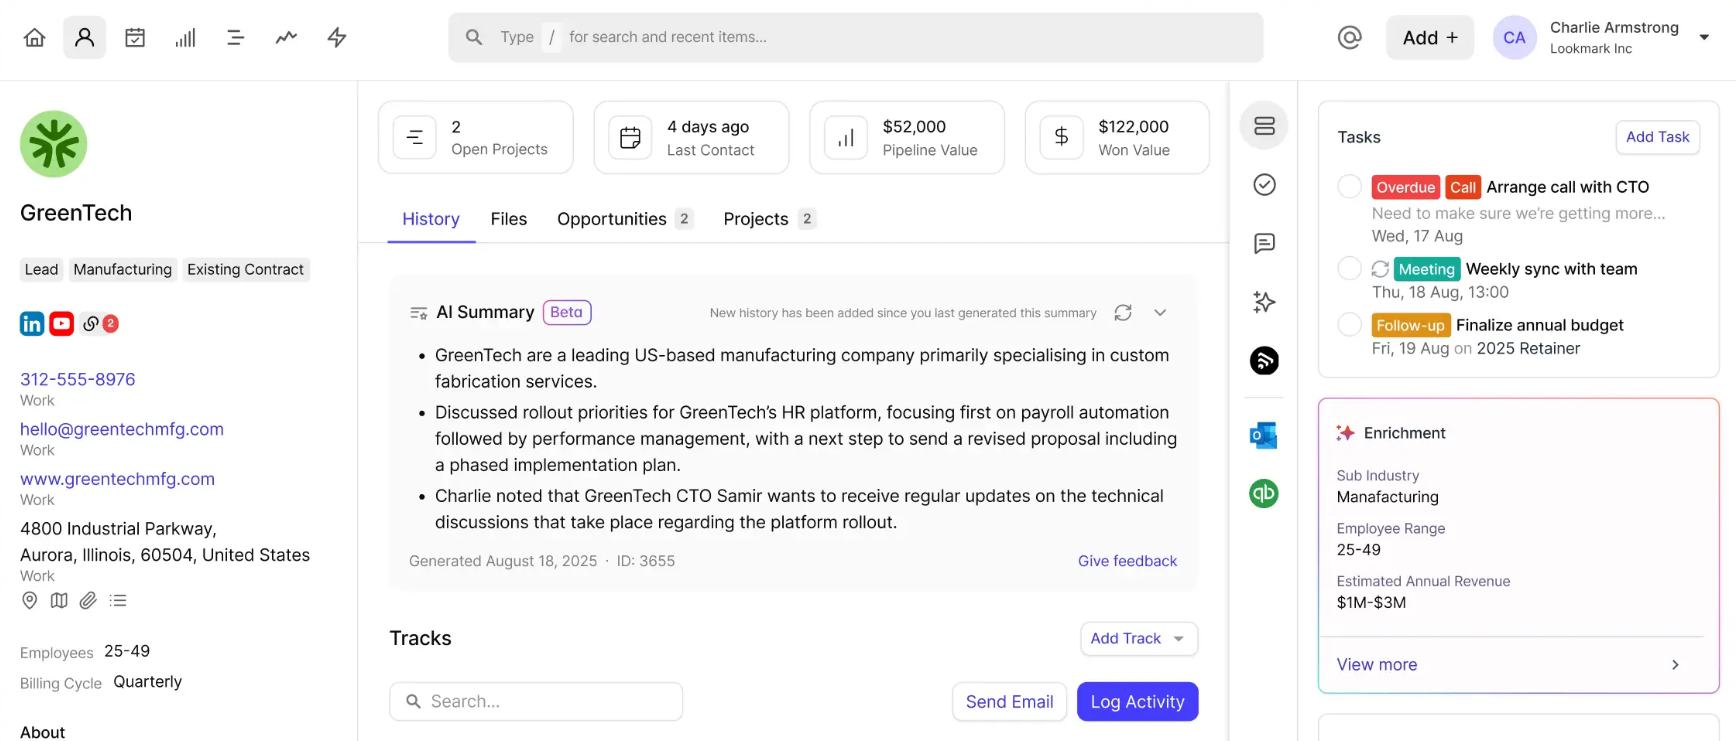Open the black circular integration icon
Viewport: 1736px width, 741px height.
click(1264, 360)
